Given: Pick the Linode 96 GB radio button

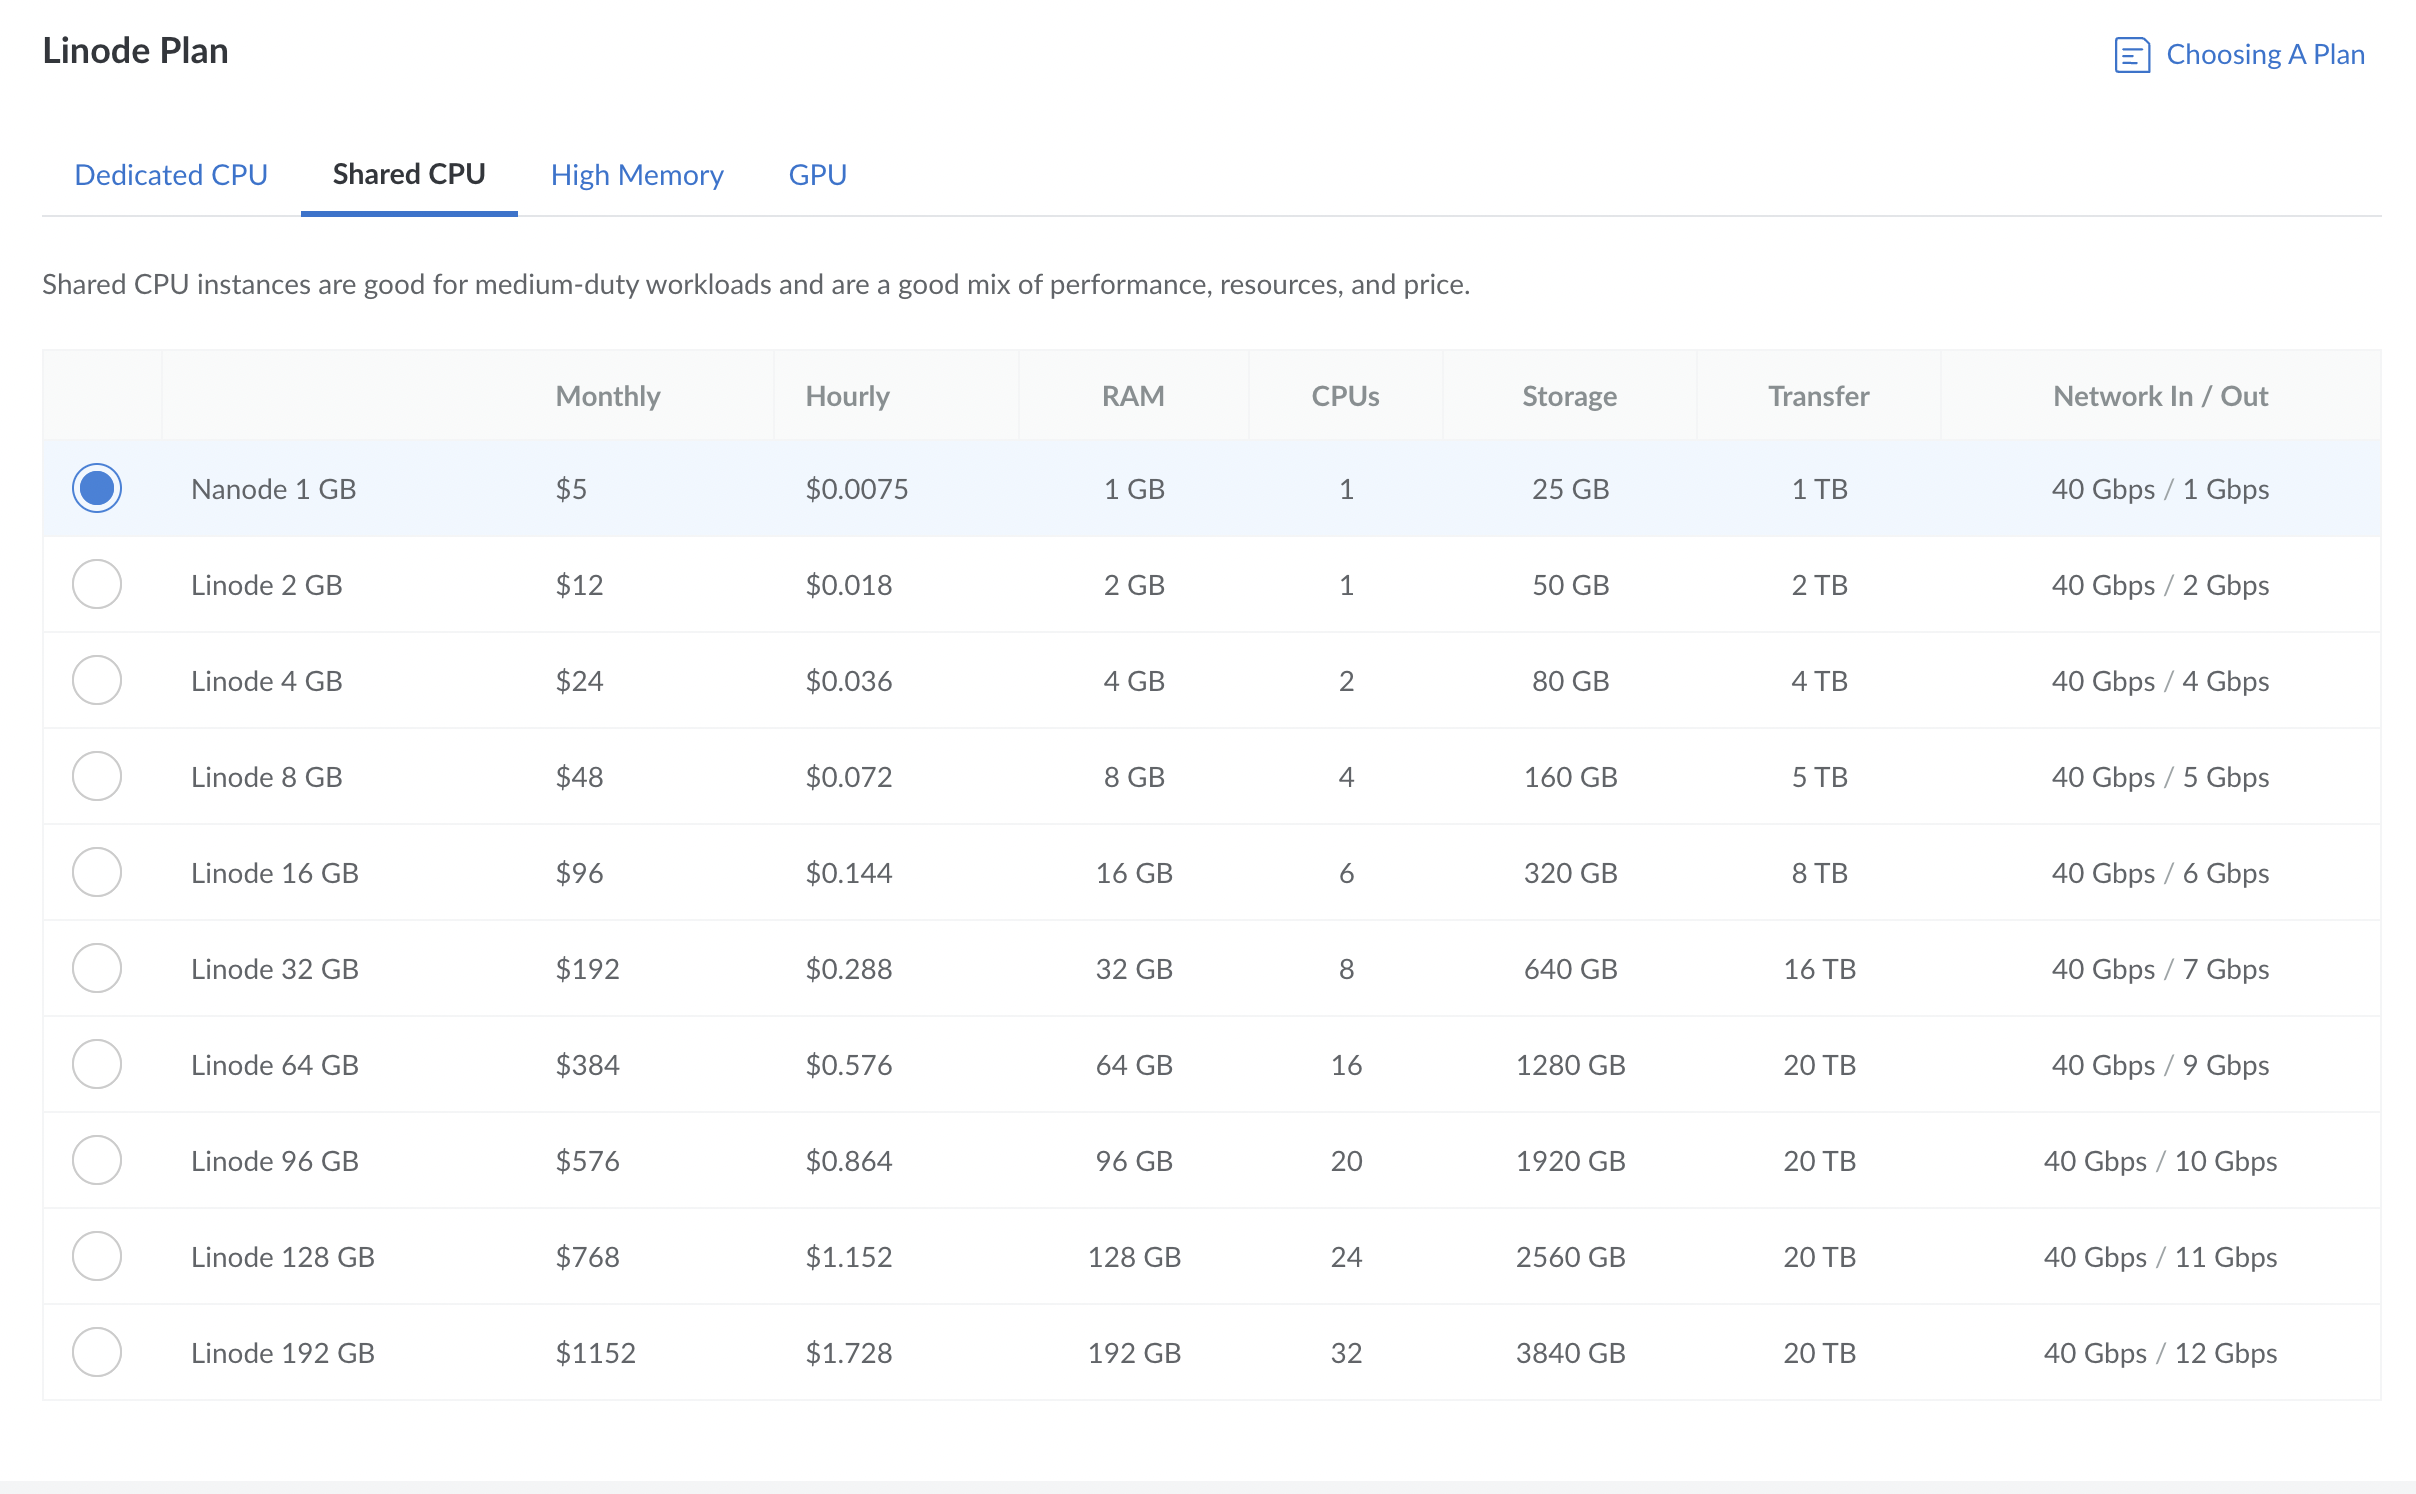Looking at the screenshot, I should [97, 1161].
